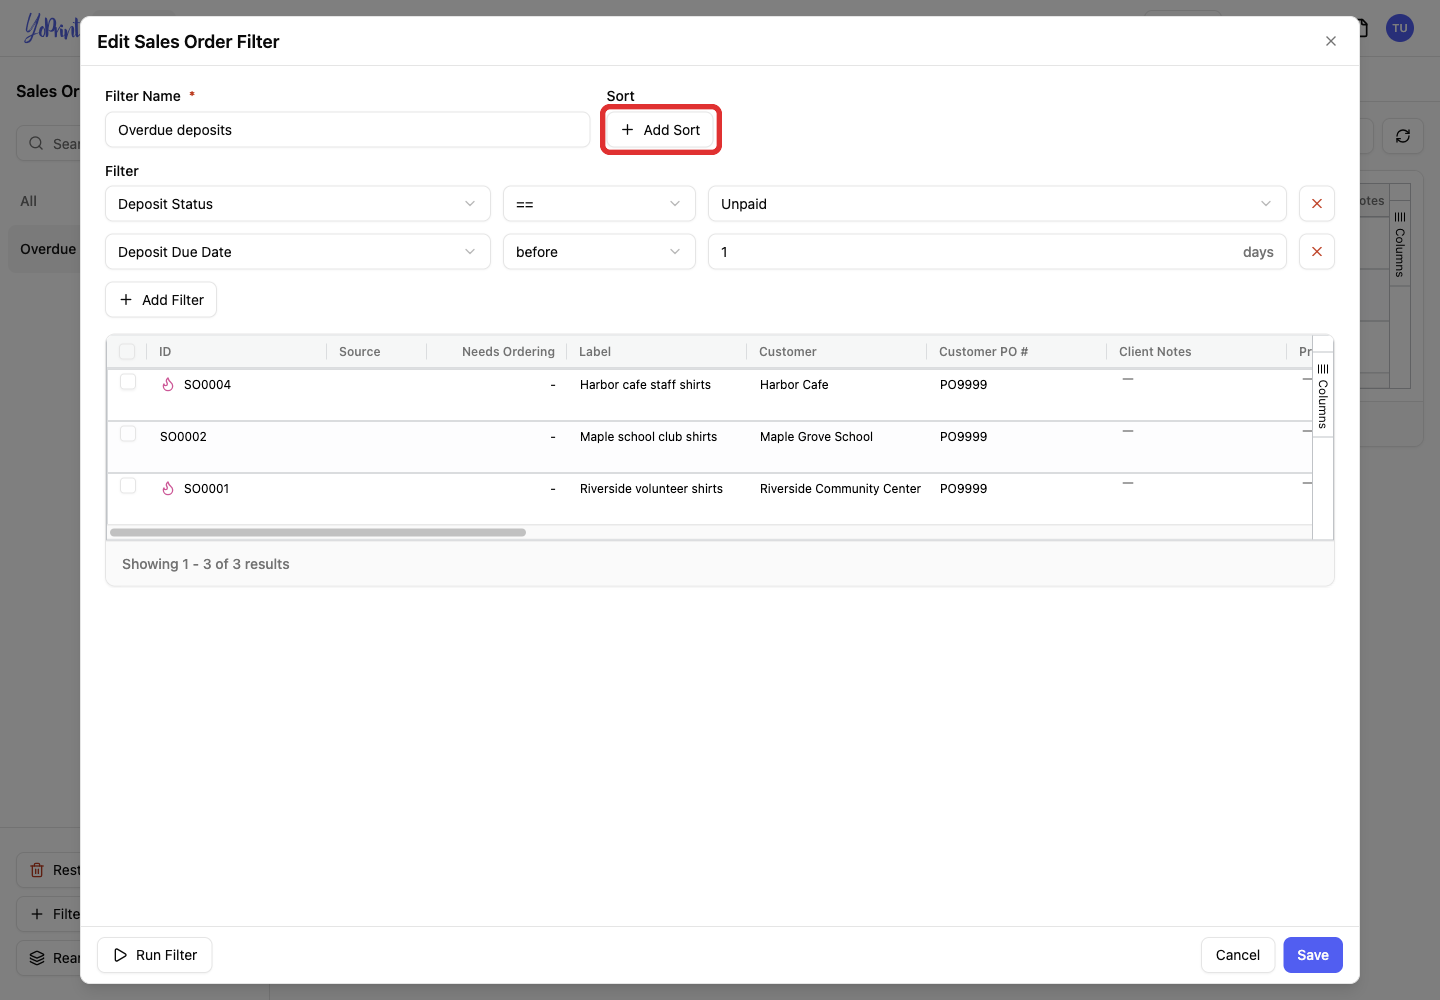This screenshot has width=1440, height=1000.
Task: Remove the Deposit Due Date filter row
Action: point(1316,252)
